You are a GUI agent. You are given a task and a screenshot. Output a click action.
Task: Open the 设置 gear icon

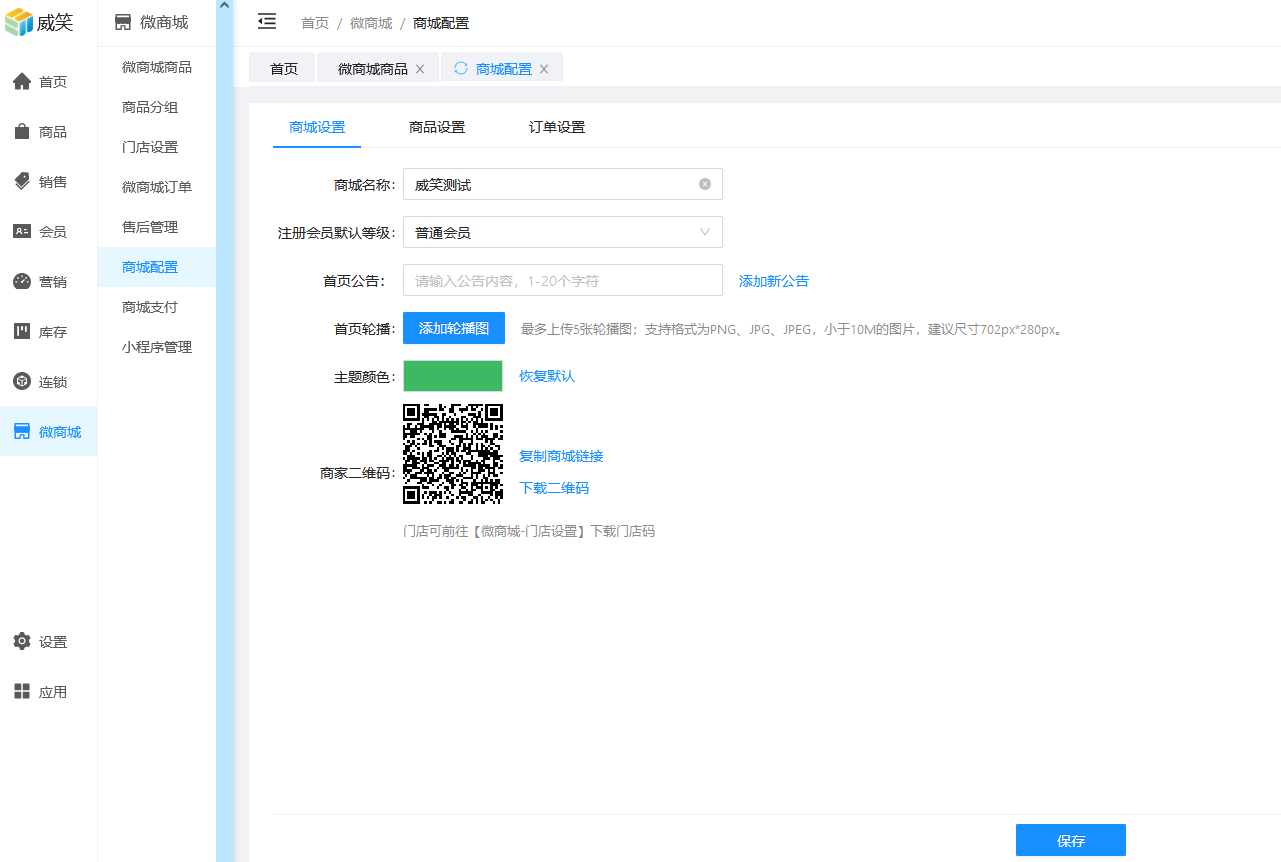point(22,642)
